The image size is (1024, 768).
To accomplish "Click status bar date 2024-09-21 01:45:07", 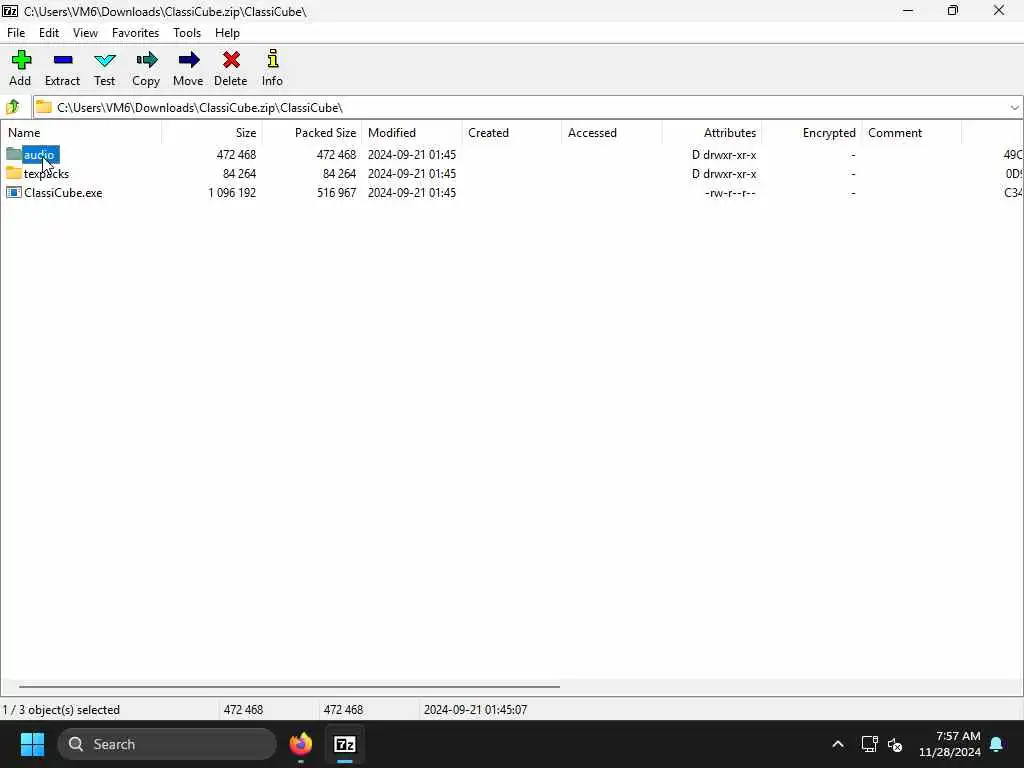I will coord(475,709).
